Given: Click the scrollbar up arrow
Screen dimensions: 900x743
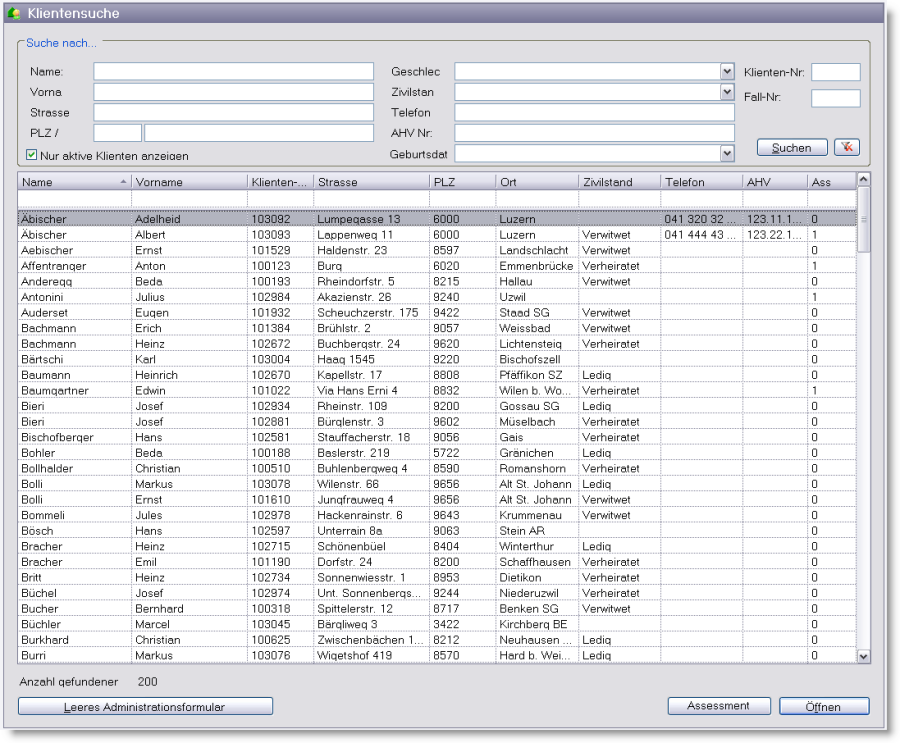Looking at the screenshot, I should click(864, 180).
